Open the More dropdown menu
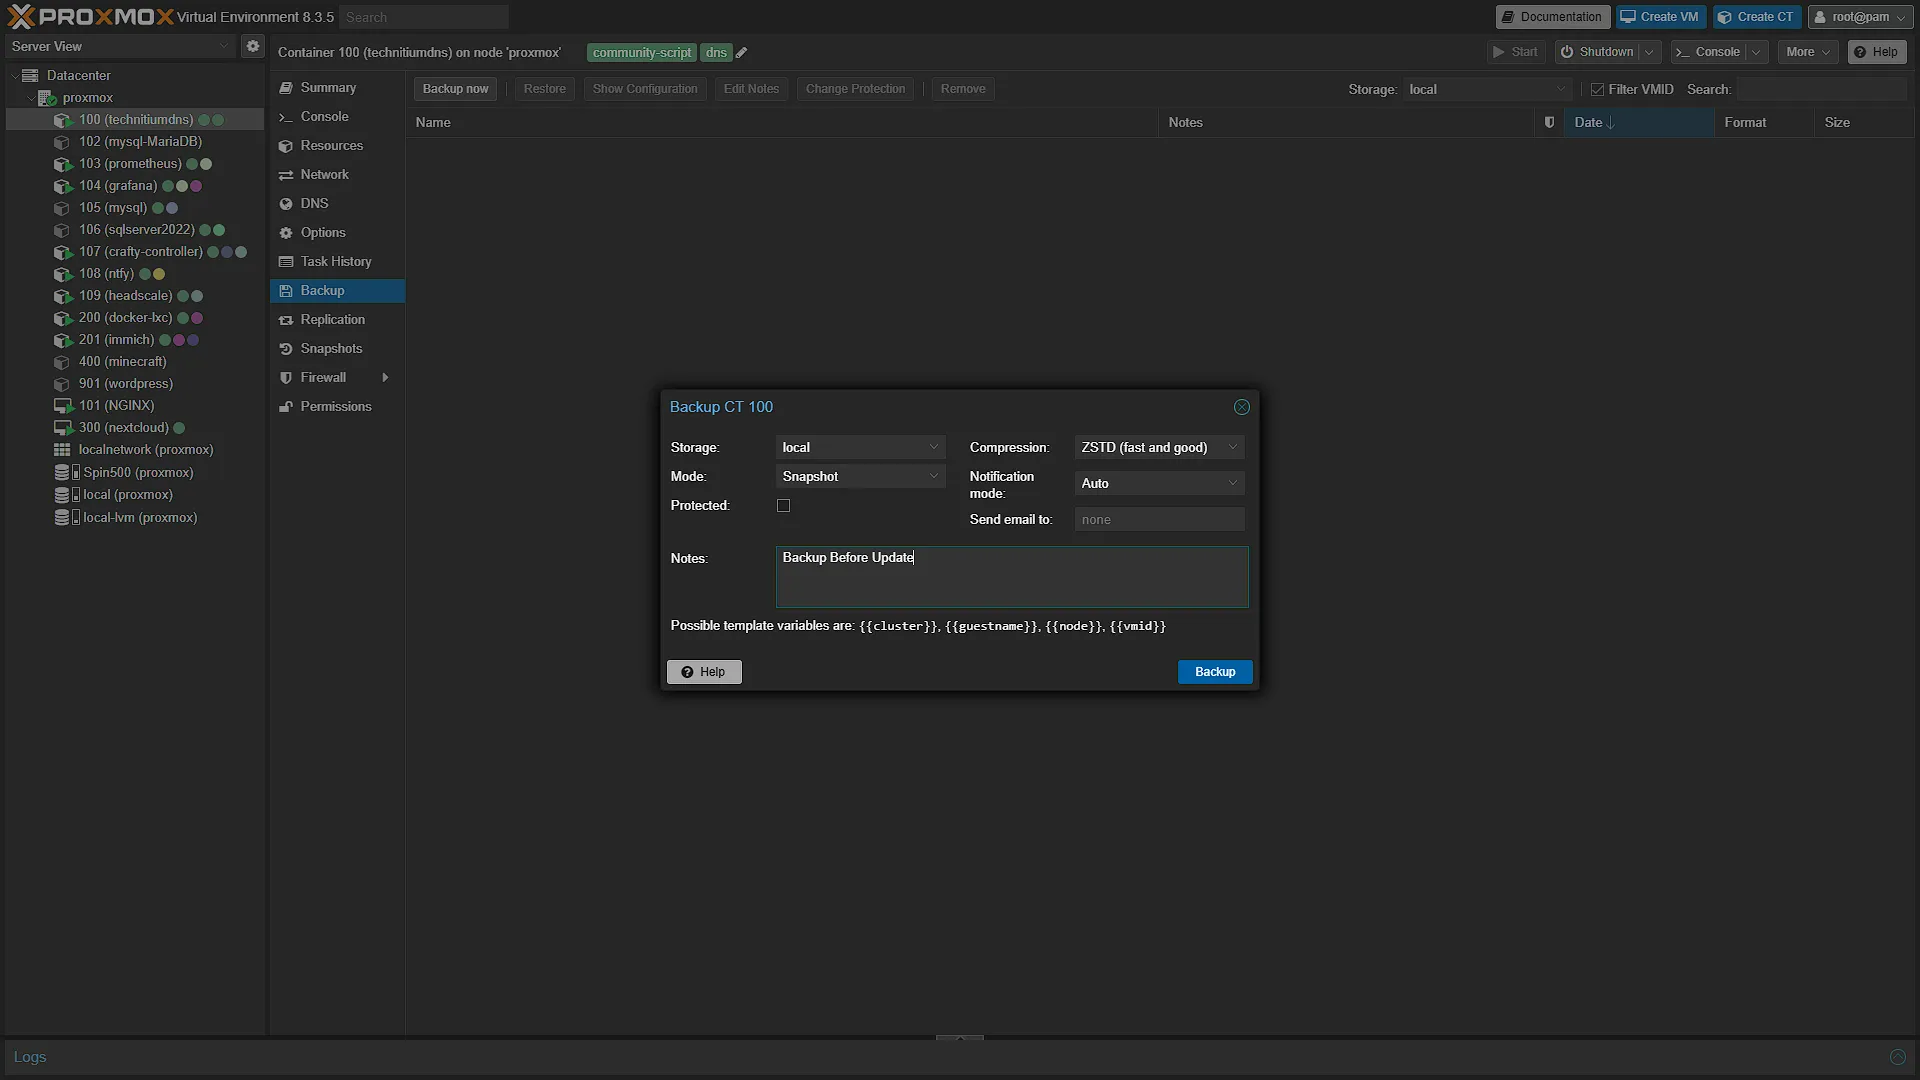Viewport: 1920px width, 1080px height. (x=1807, y=52)
